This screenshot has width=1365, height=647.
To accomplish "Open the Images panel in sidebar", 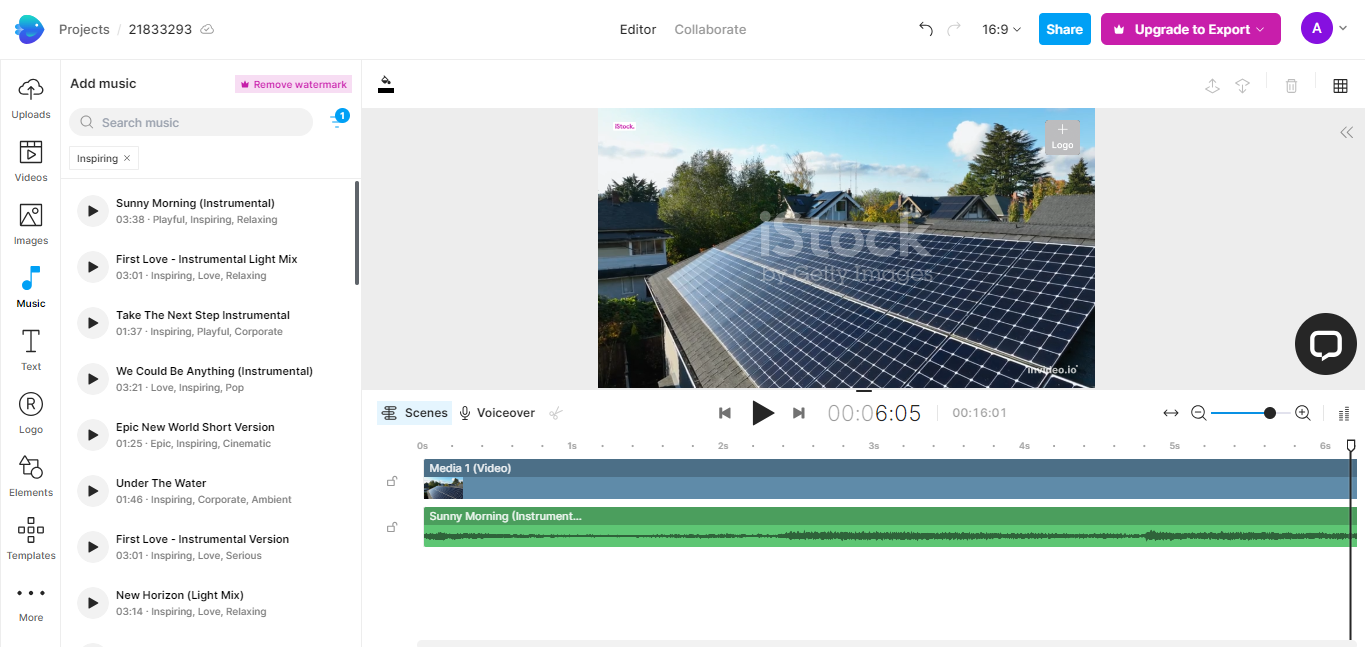I will tap(31, 224).
